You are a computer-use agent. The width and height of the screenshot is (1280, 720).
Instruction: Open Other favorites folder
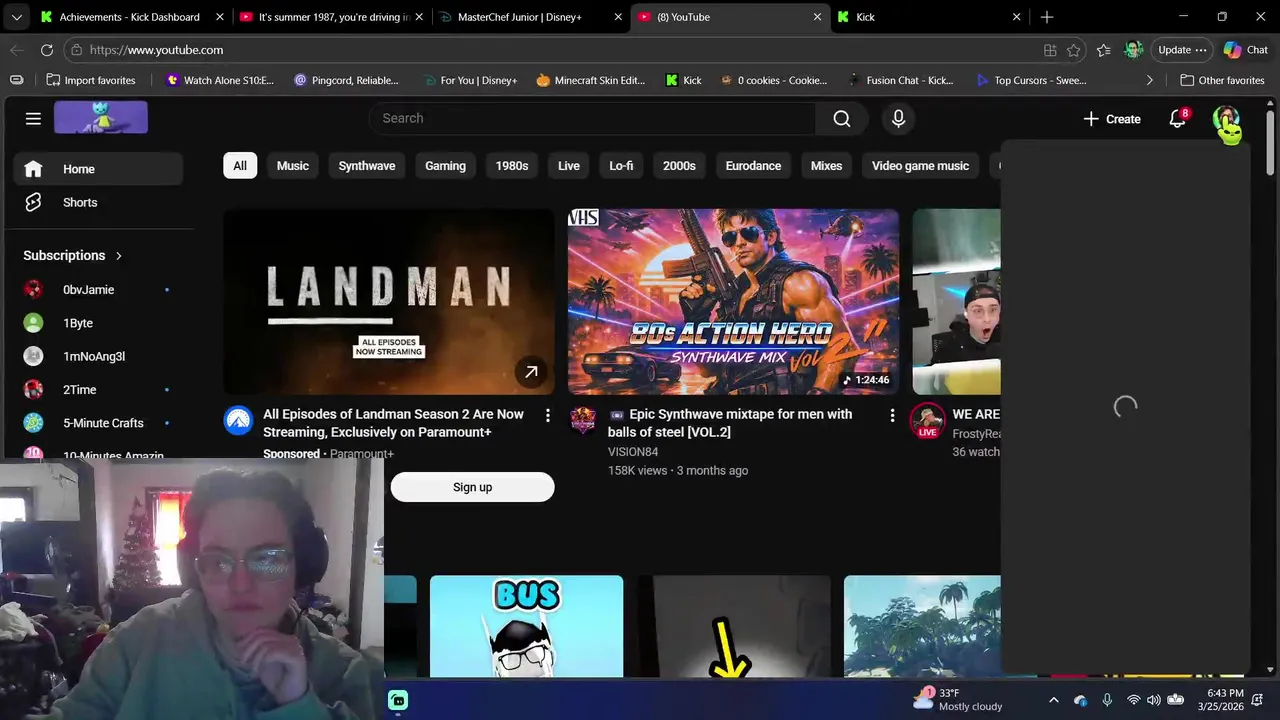(x=1222, y=80)
